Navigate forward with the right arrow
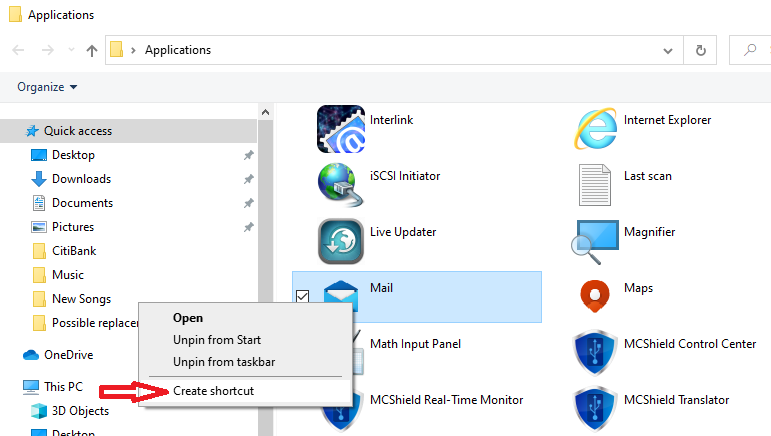 pos(48,50)
